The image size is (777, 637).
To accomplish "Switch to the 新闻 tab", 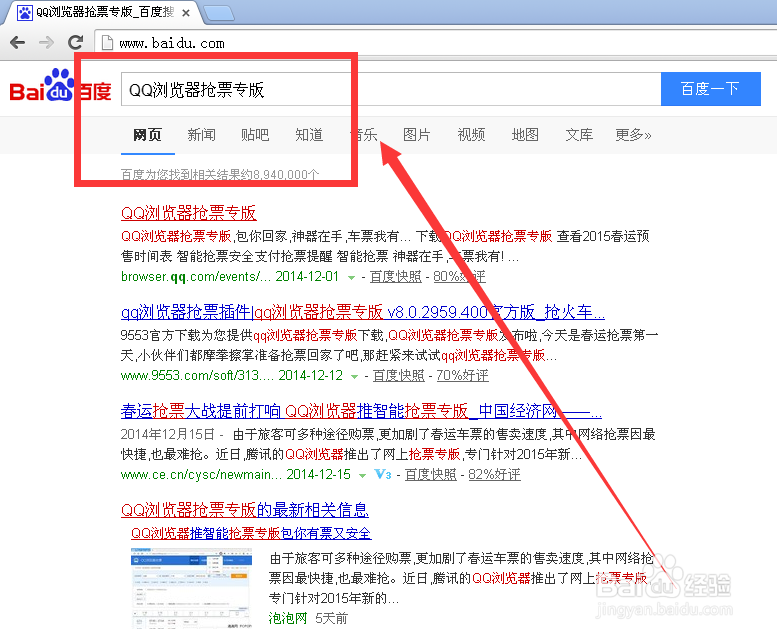I will (x=201, y=135).
